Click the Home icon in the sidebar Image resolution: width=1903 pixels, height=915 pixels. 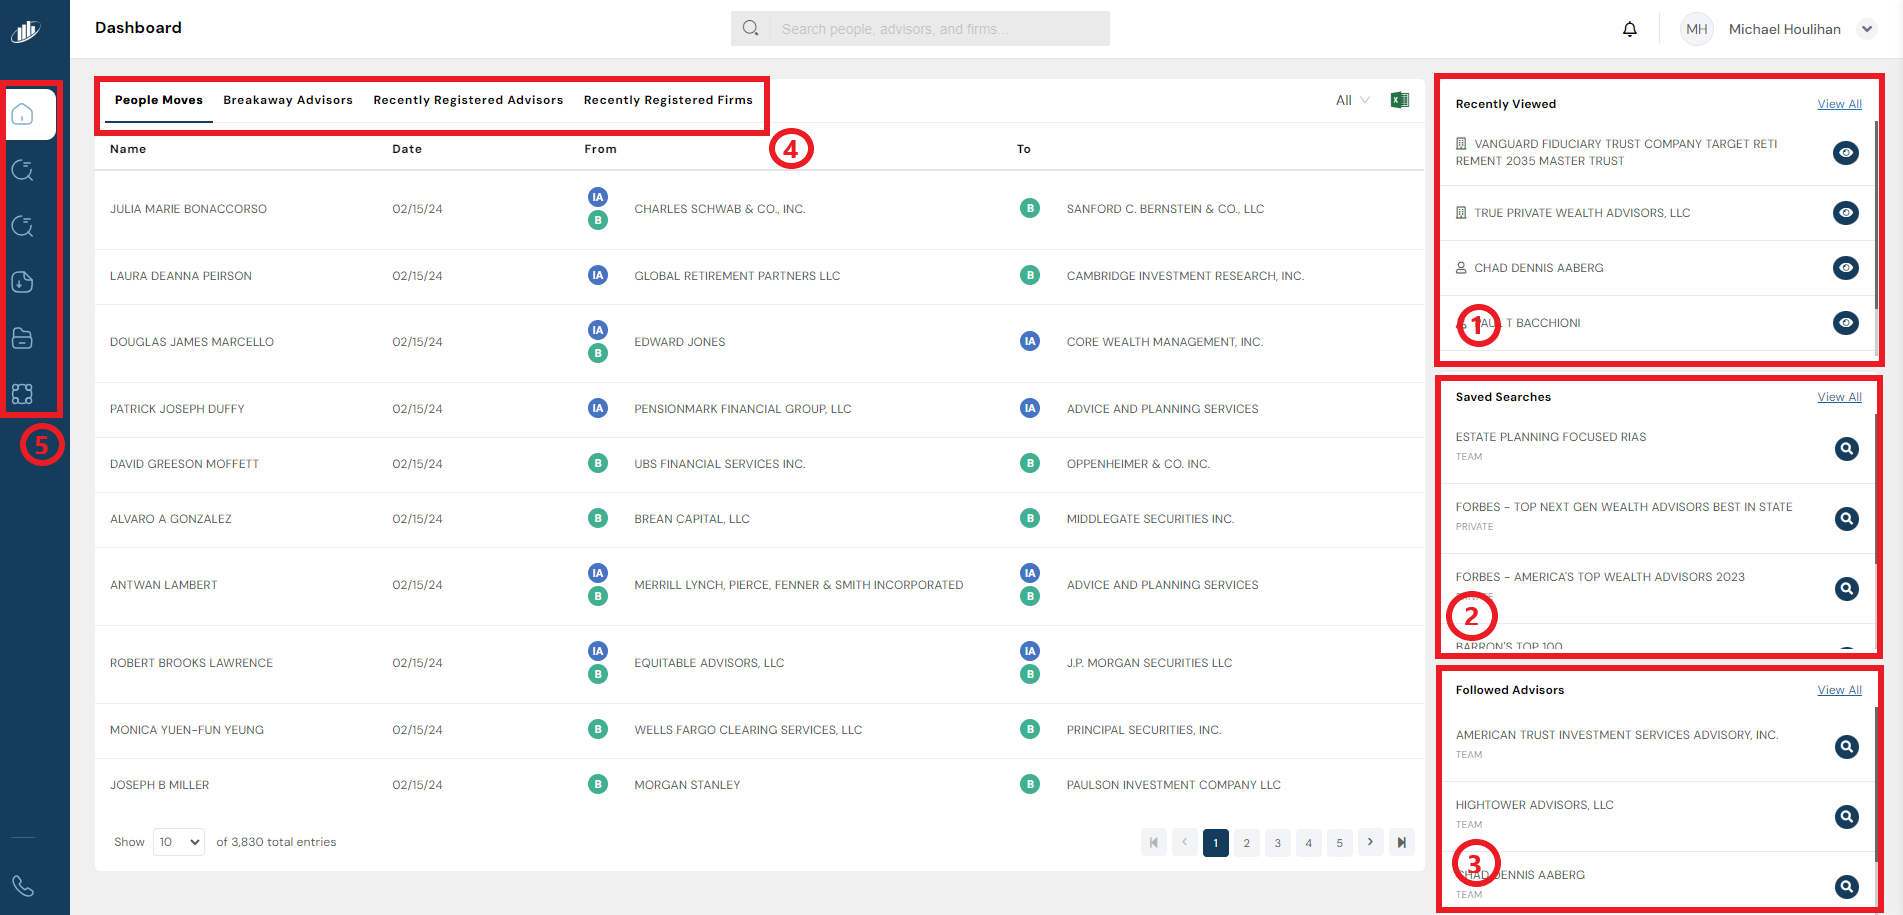[x=23, y=115]
